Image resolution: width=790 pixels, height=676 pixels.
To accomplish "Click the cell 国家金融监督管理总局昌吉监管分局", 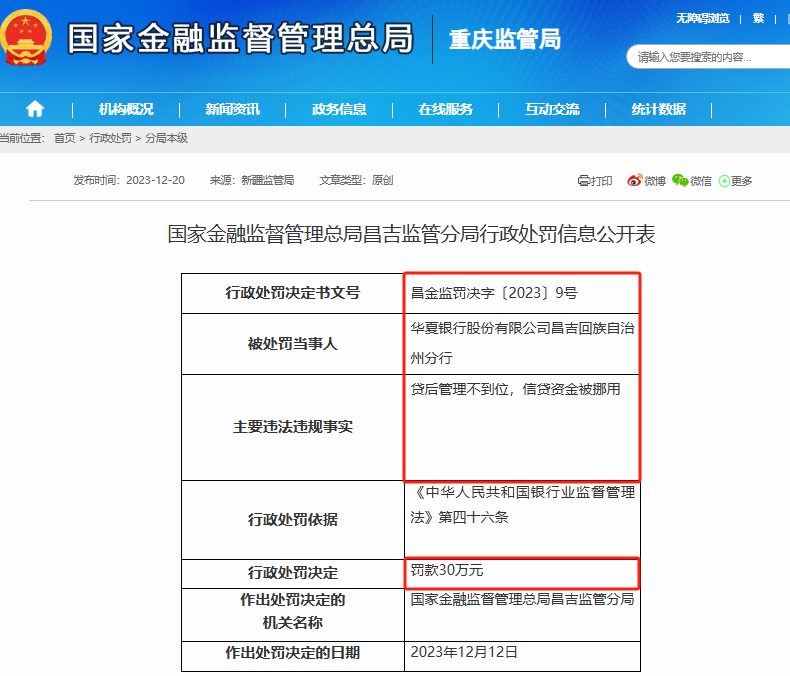I will point(522,615).
